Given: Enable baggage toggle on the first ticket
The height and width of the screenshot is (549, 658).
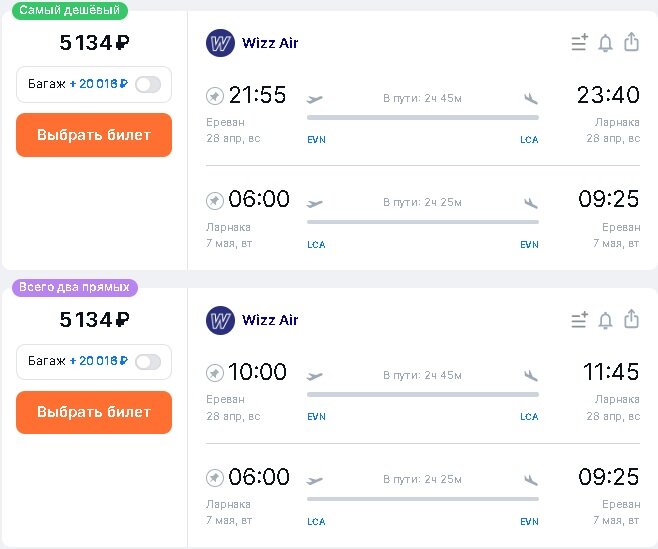Looking at the screenshot, I should (148, 84).
